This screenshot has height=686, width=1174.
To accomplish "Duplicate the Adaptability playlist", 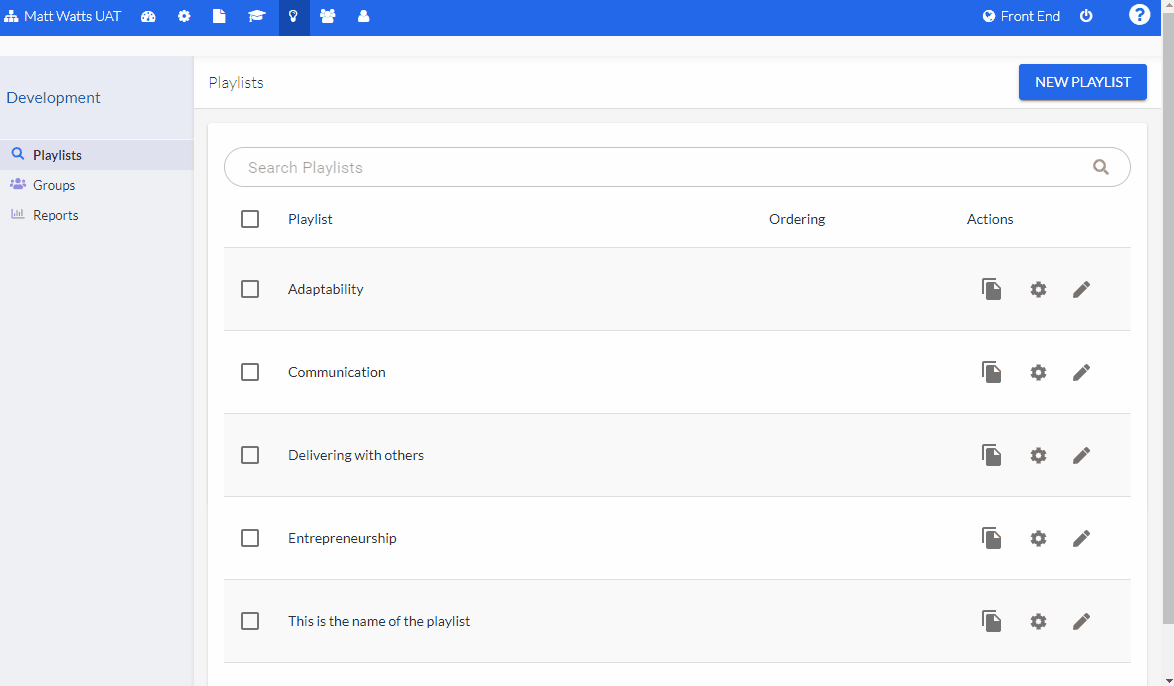I will coord(991,289).
